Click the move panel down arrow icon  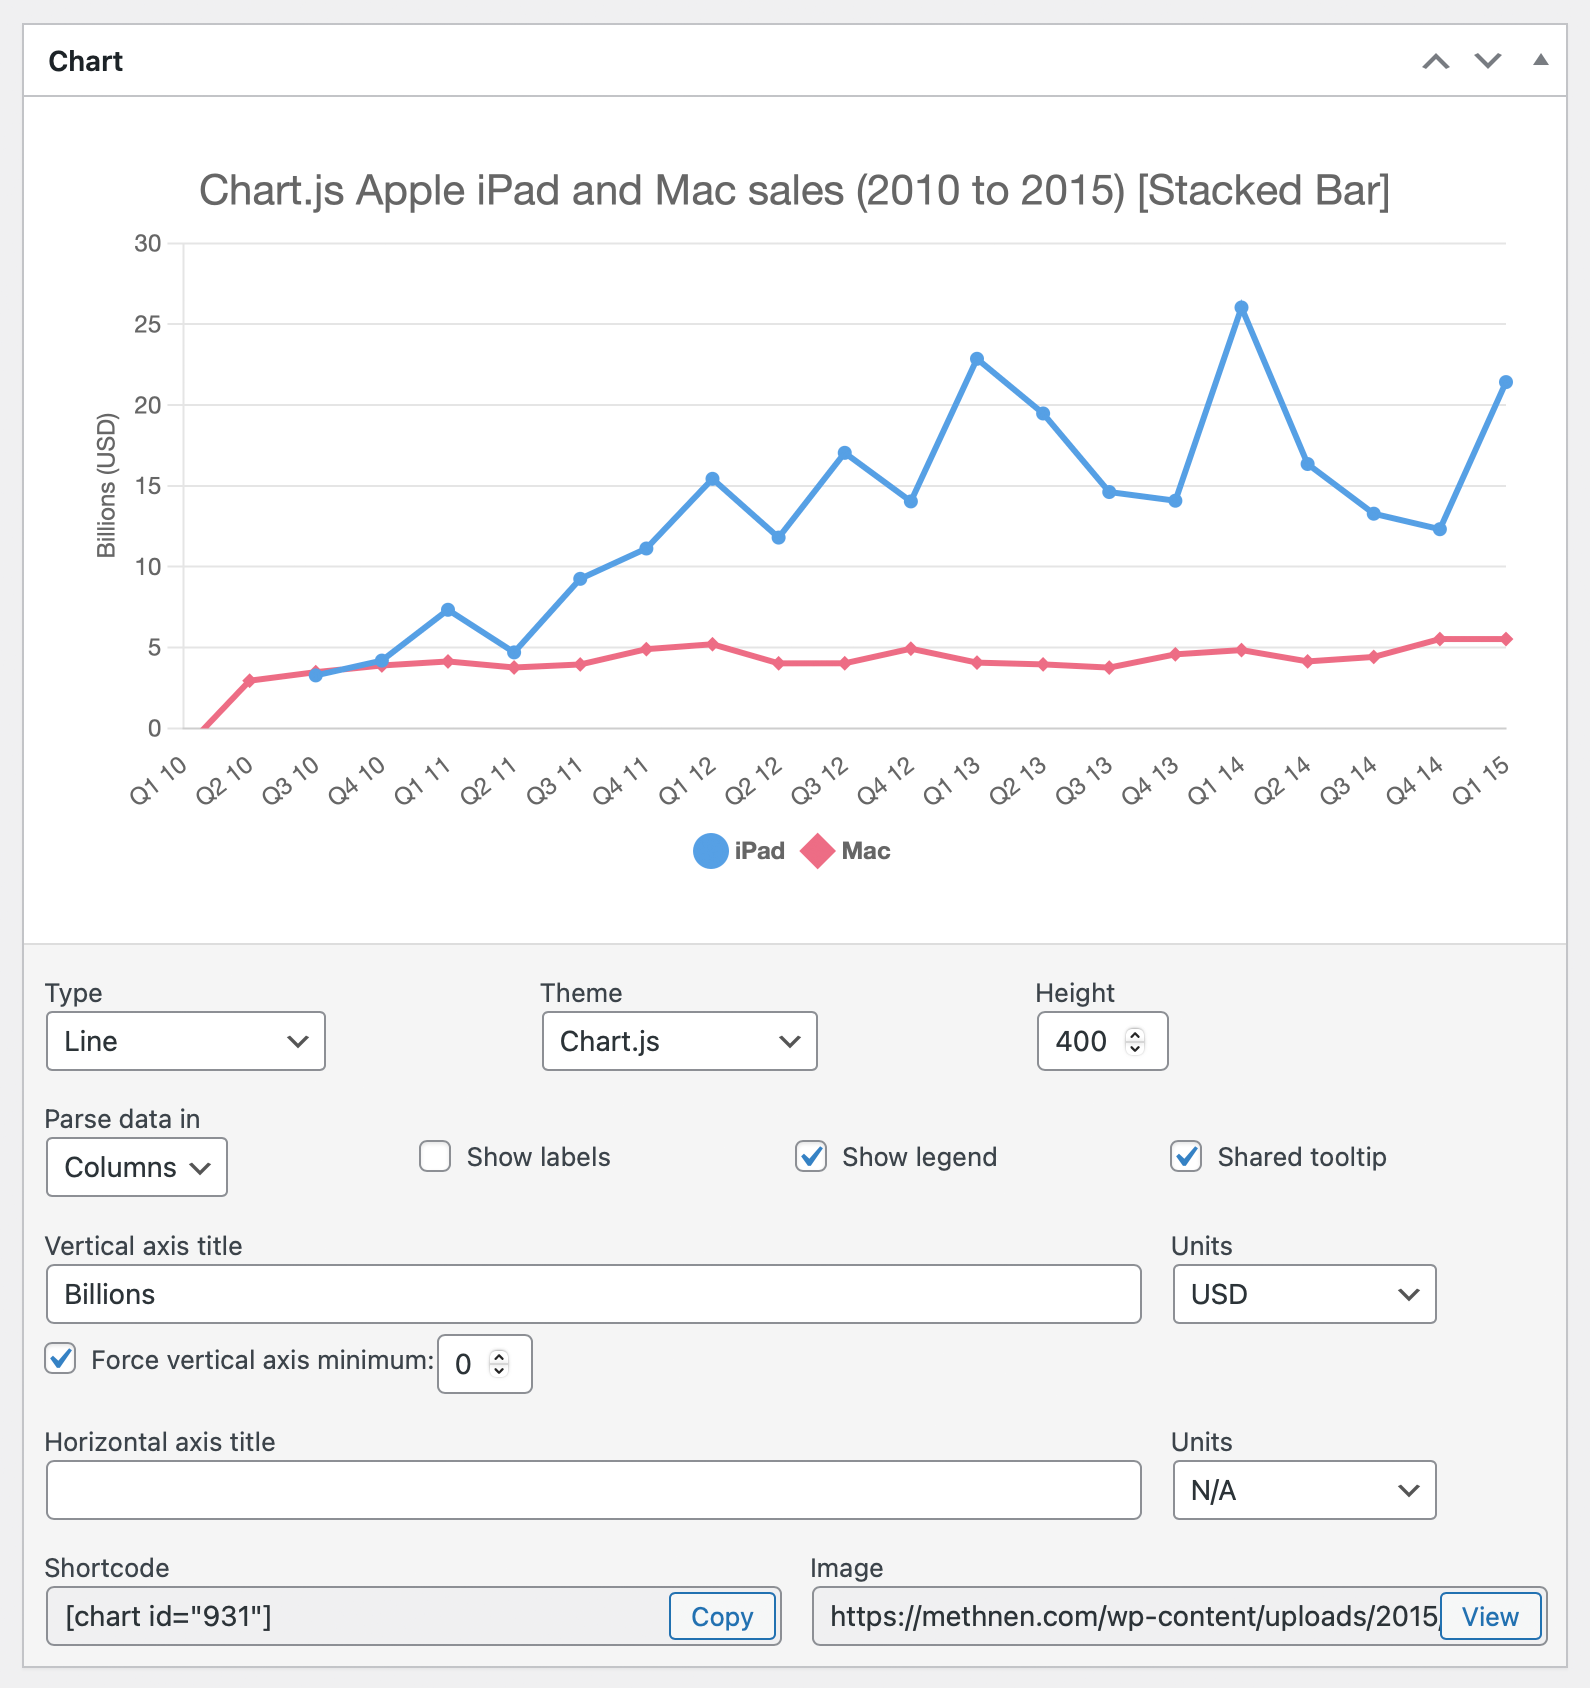(x=1488, y=62)
